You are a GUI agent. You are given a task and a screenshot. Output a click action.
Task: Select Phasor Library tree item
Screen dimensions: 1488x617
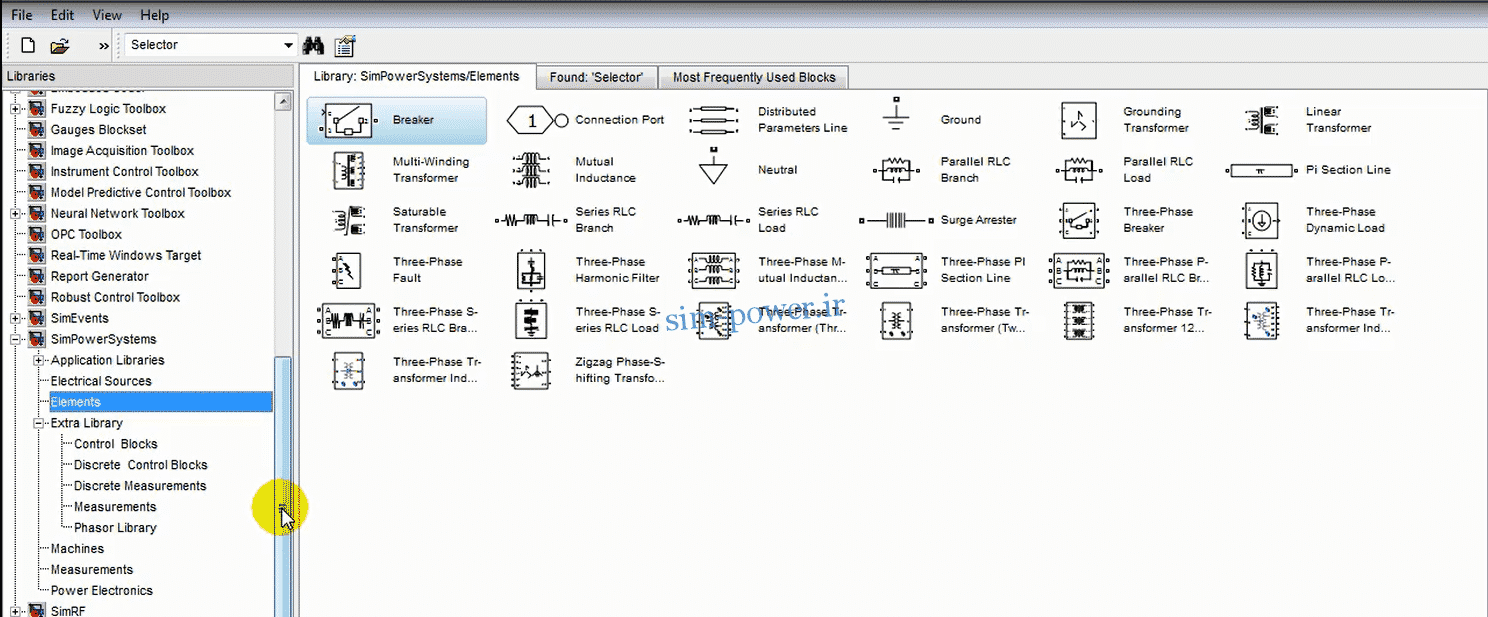115,528
